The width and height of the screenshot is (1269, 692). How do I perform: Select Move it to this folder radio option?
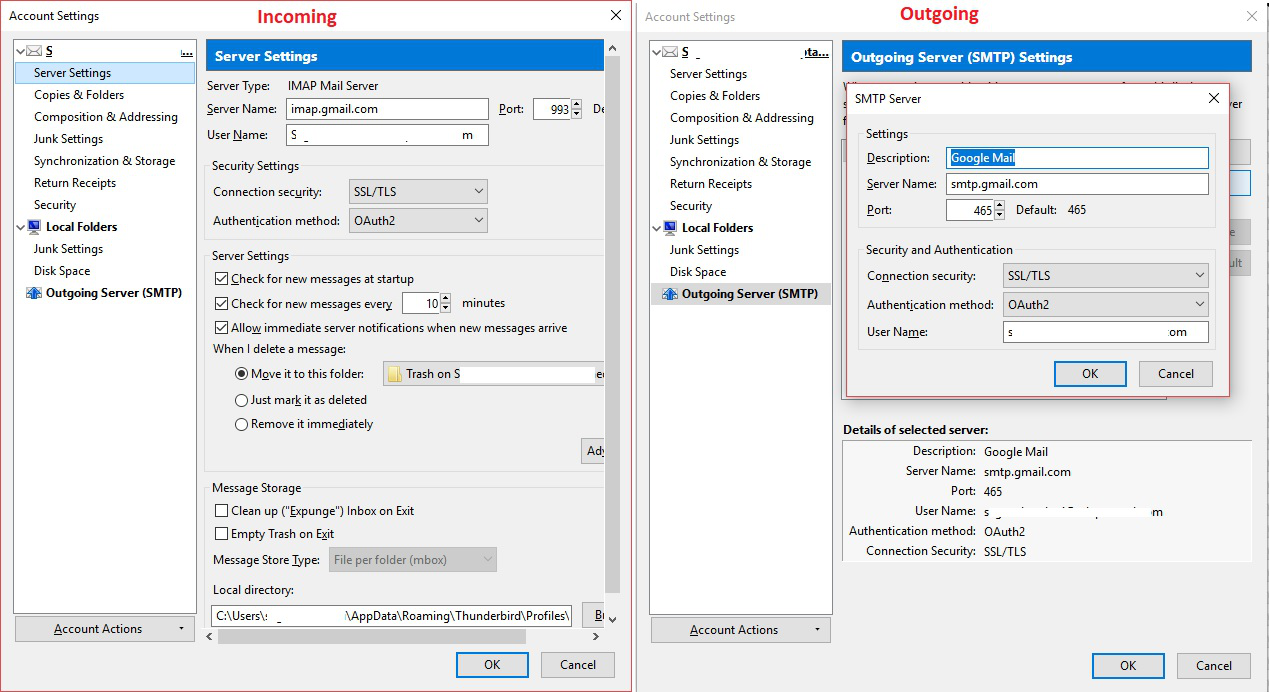[241, 374]
